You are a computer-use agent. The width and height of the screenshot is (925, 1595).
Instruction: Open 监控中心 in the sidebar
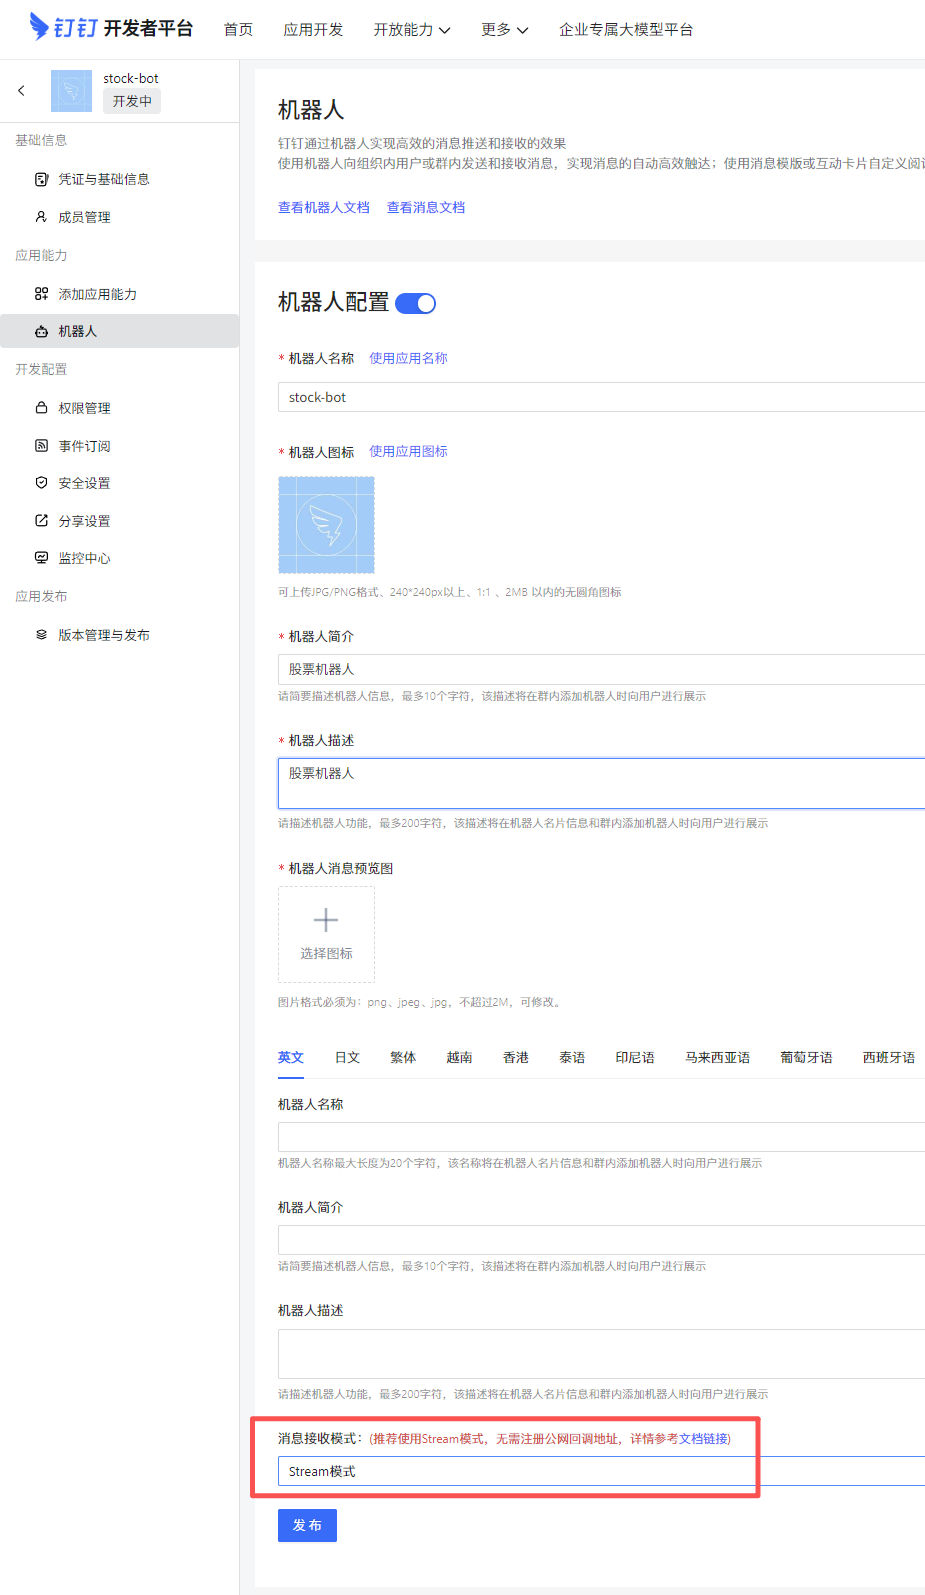click(84, 558)
